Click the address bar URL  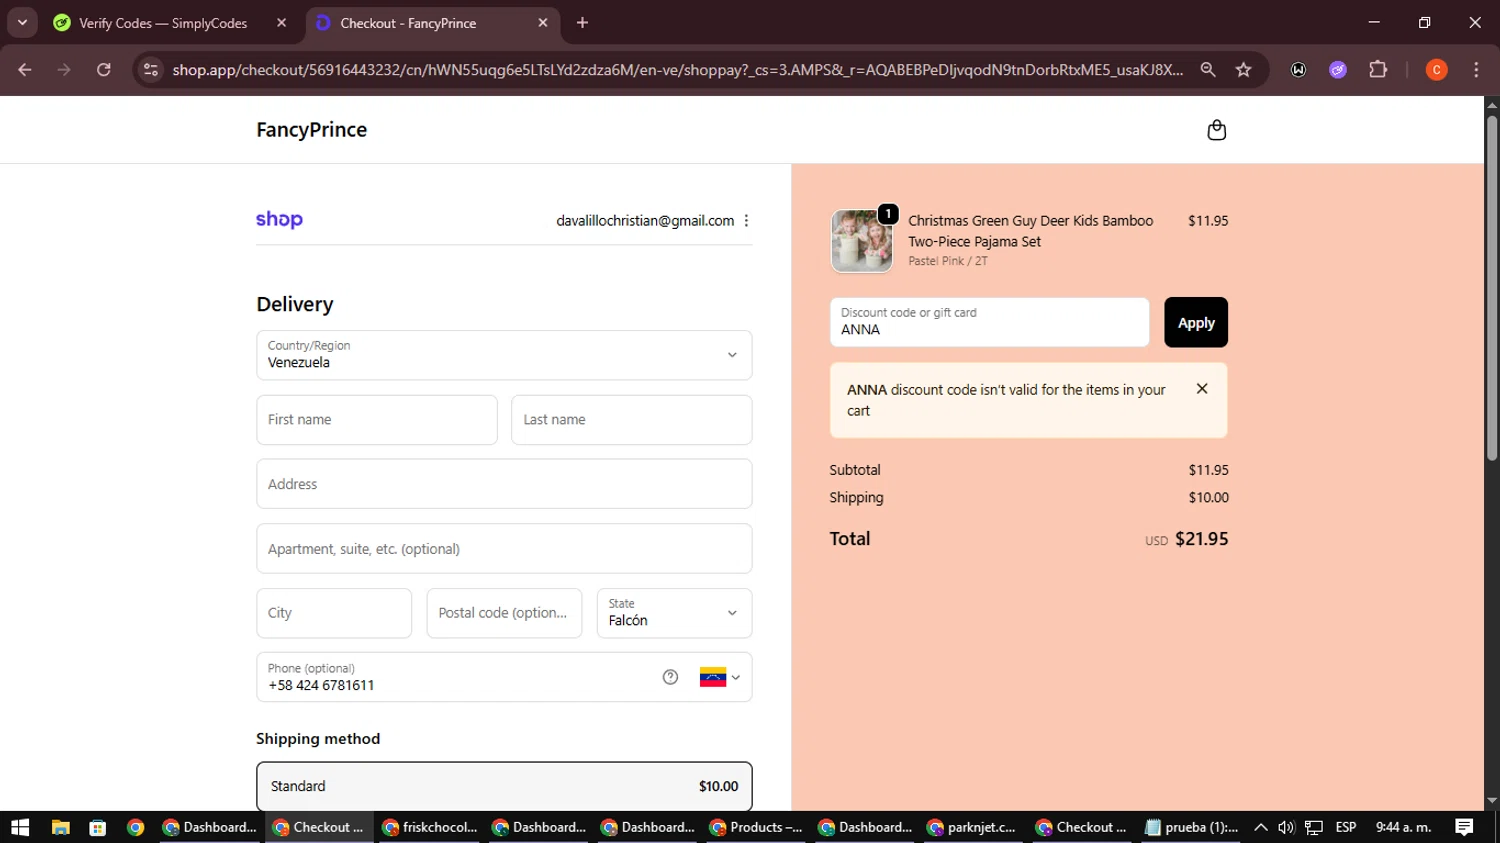click(677, 70)
